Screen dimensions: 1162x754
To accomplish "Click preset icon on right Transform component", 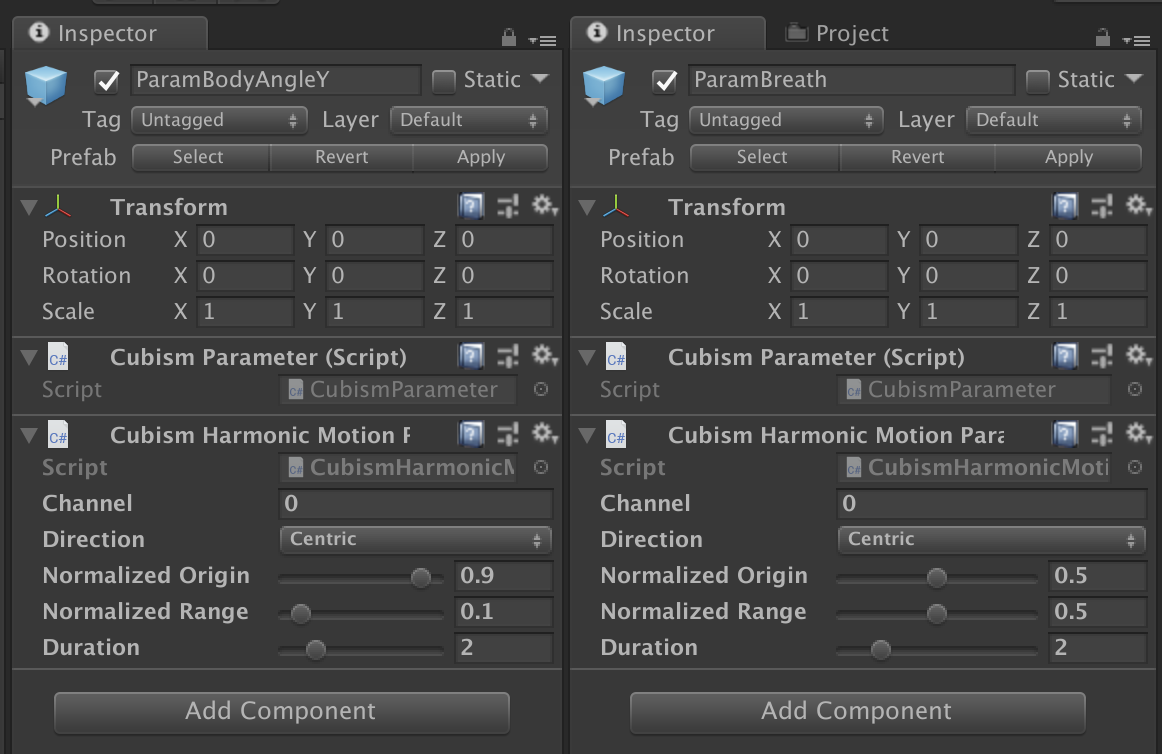I will tap(1101, 207).
